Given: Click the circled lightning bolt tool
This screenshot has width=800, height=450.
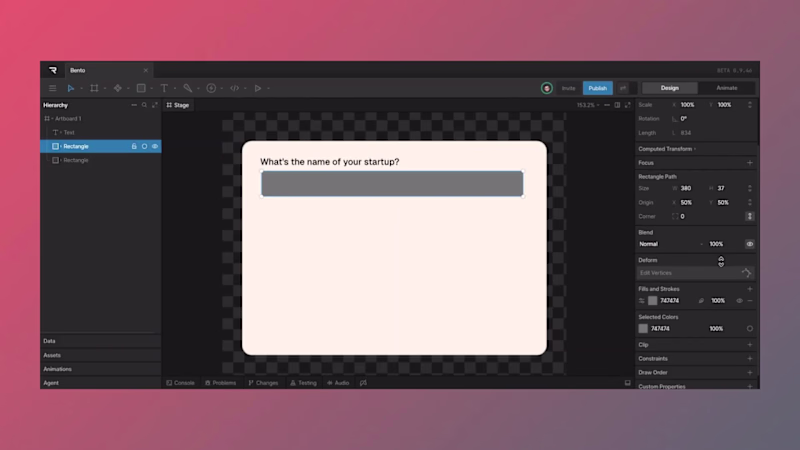Looking at the screenshot, I should [211, 88].
